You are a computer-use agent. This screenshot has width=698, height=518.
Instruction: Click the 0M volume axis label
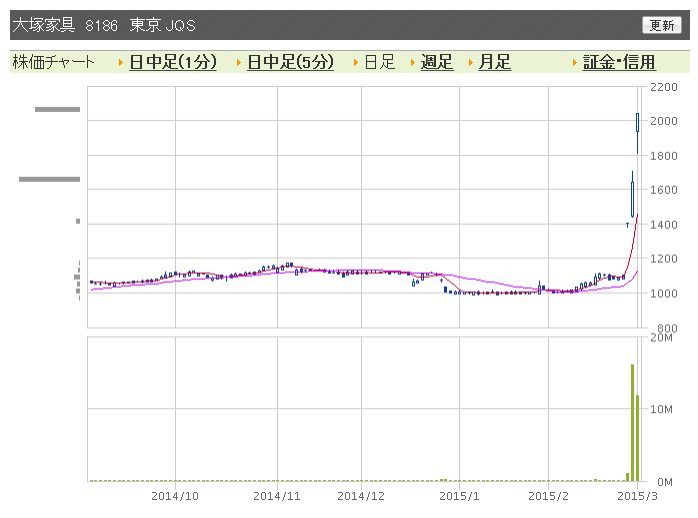click(665, 482)
